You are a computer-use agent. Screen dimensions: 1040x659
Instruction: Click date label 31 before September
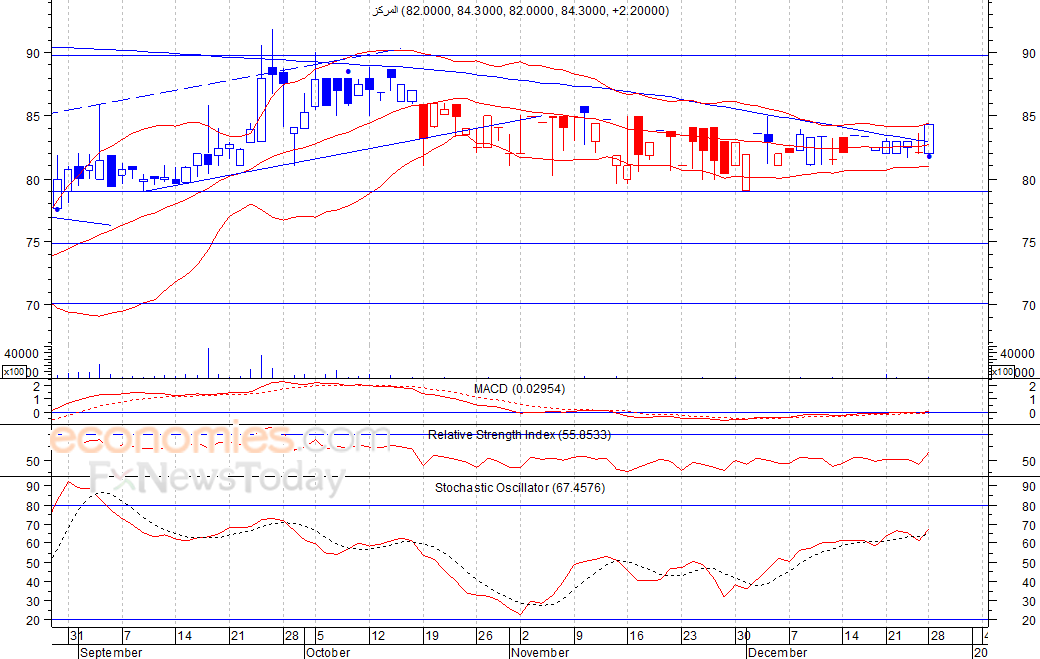click(76, 636)
